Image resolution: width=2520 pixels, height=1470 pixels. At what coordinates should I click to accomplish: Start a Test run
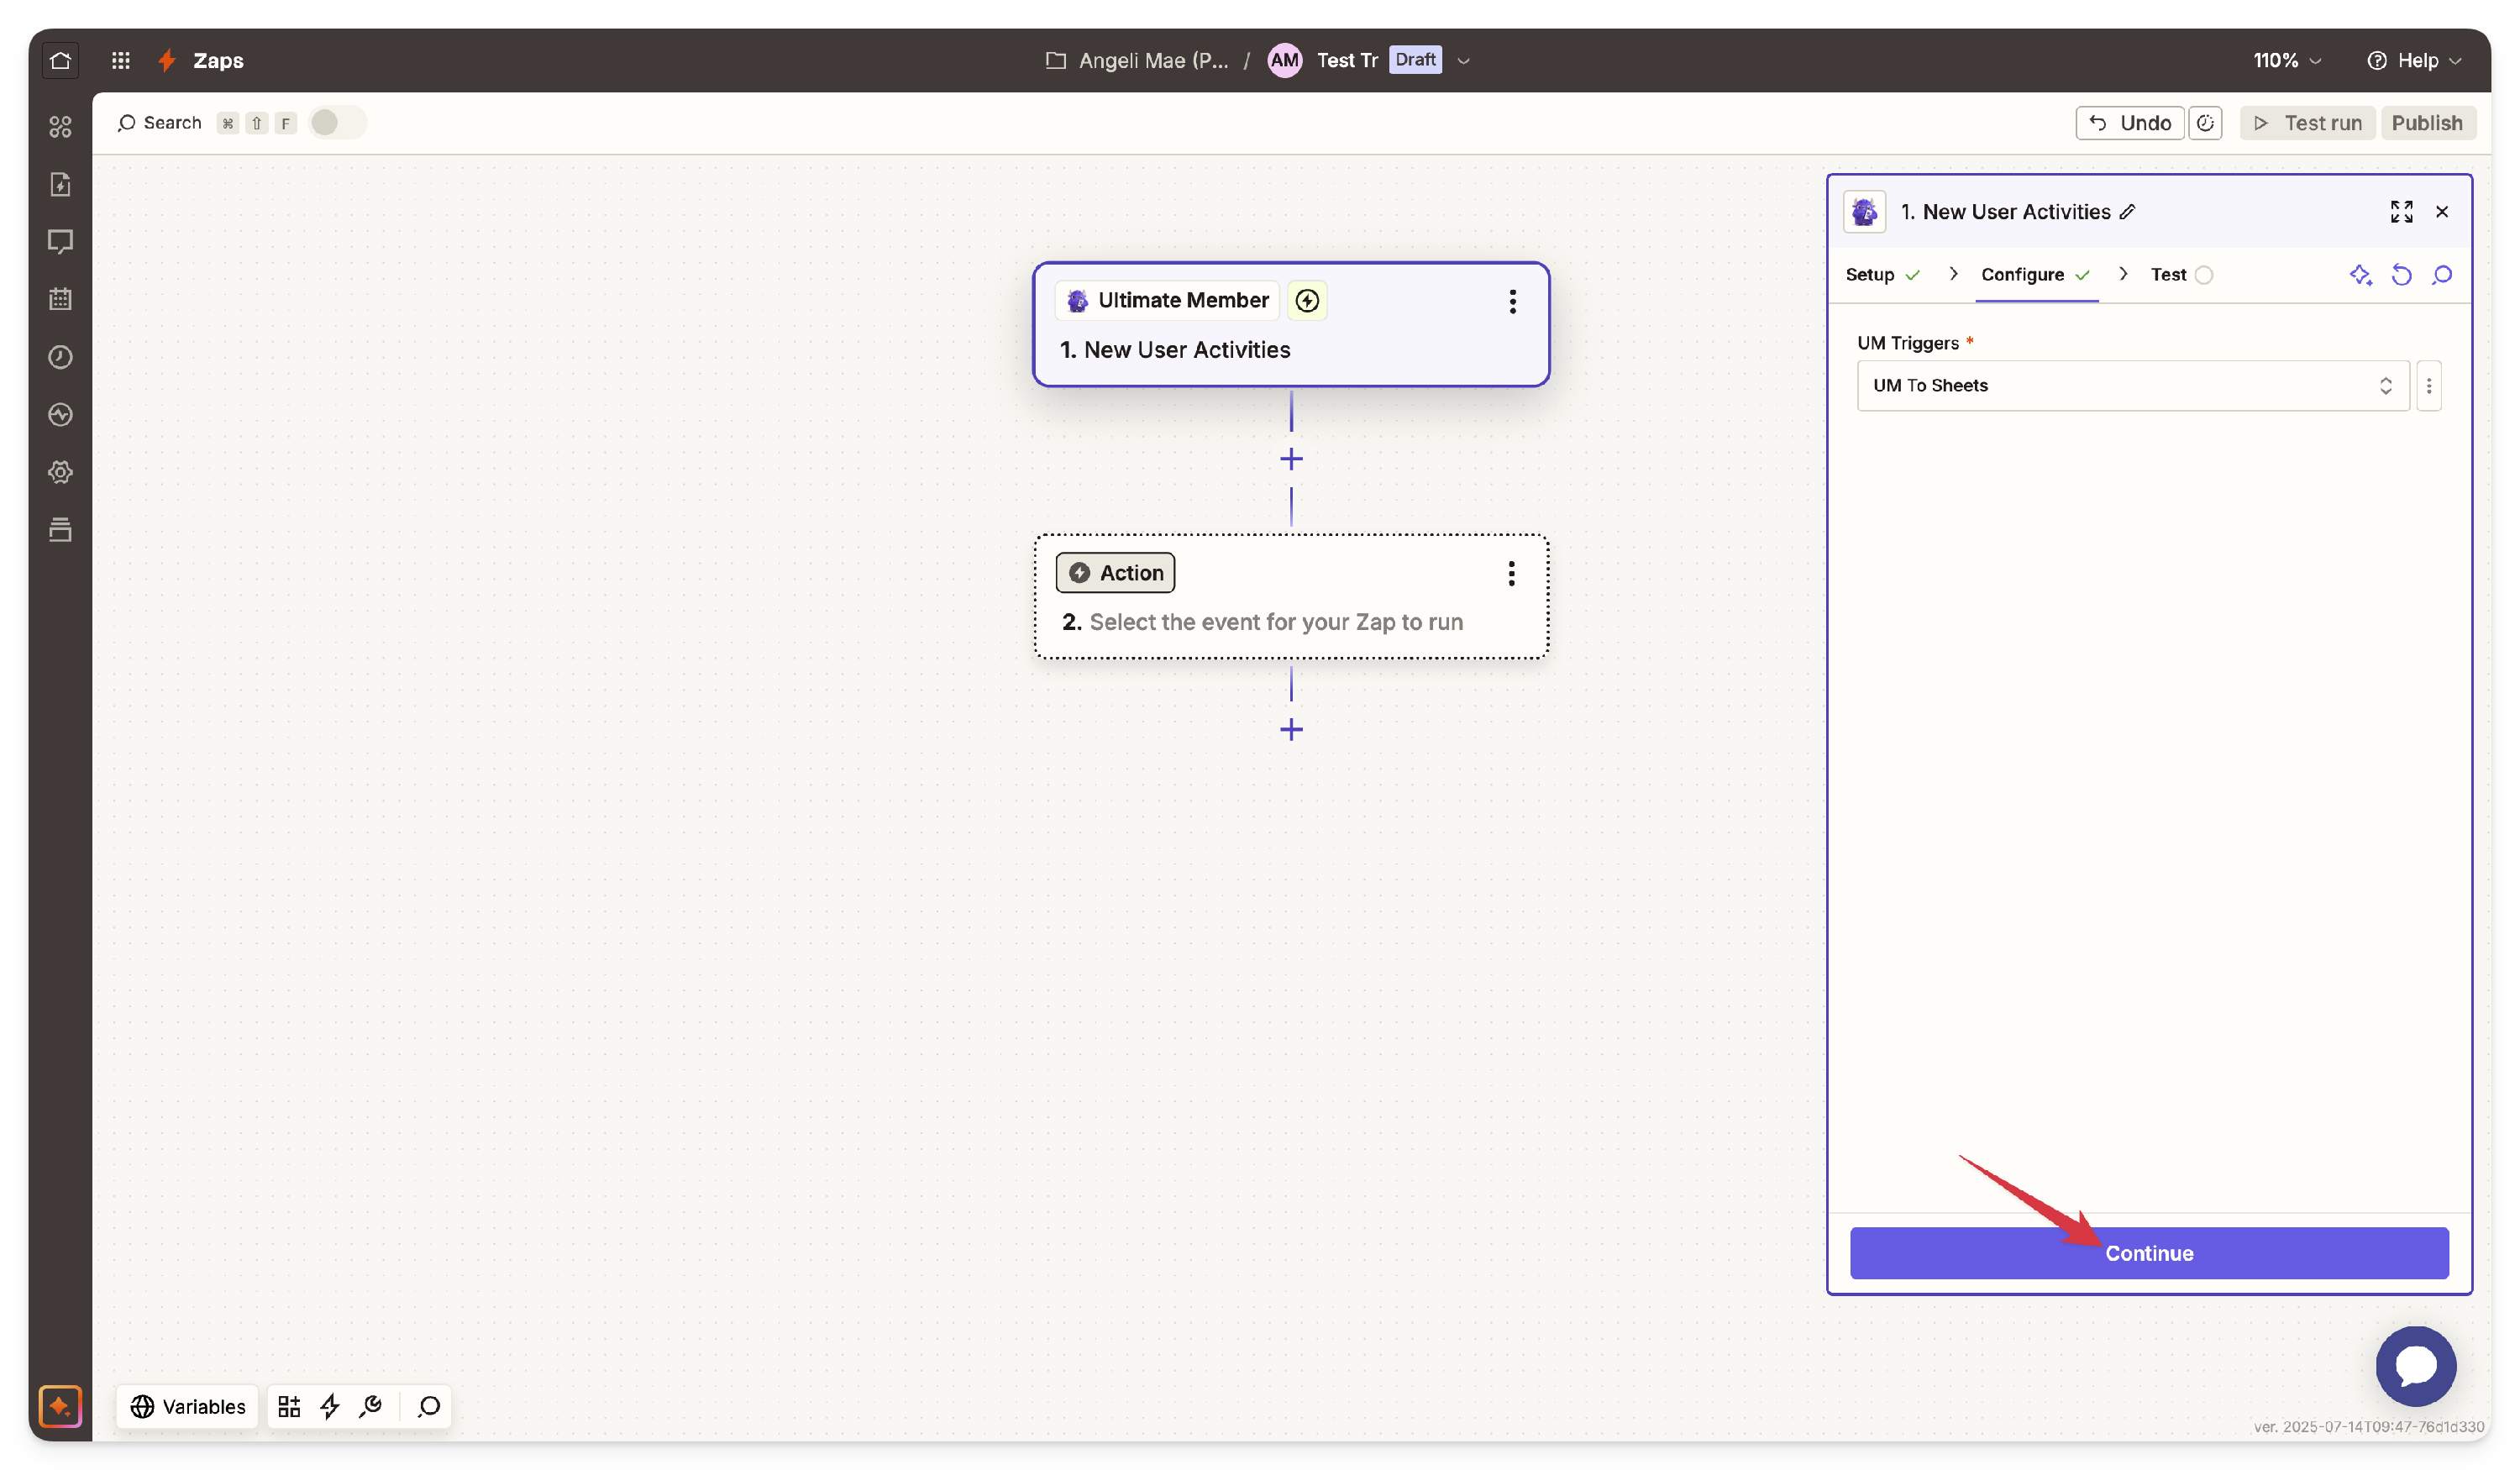[2307, 123]
